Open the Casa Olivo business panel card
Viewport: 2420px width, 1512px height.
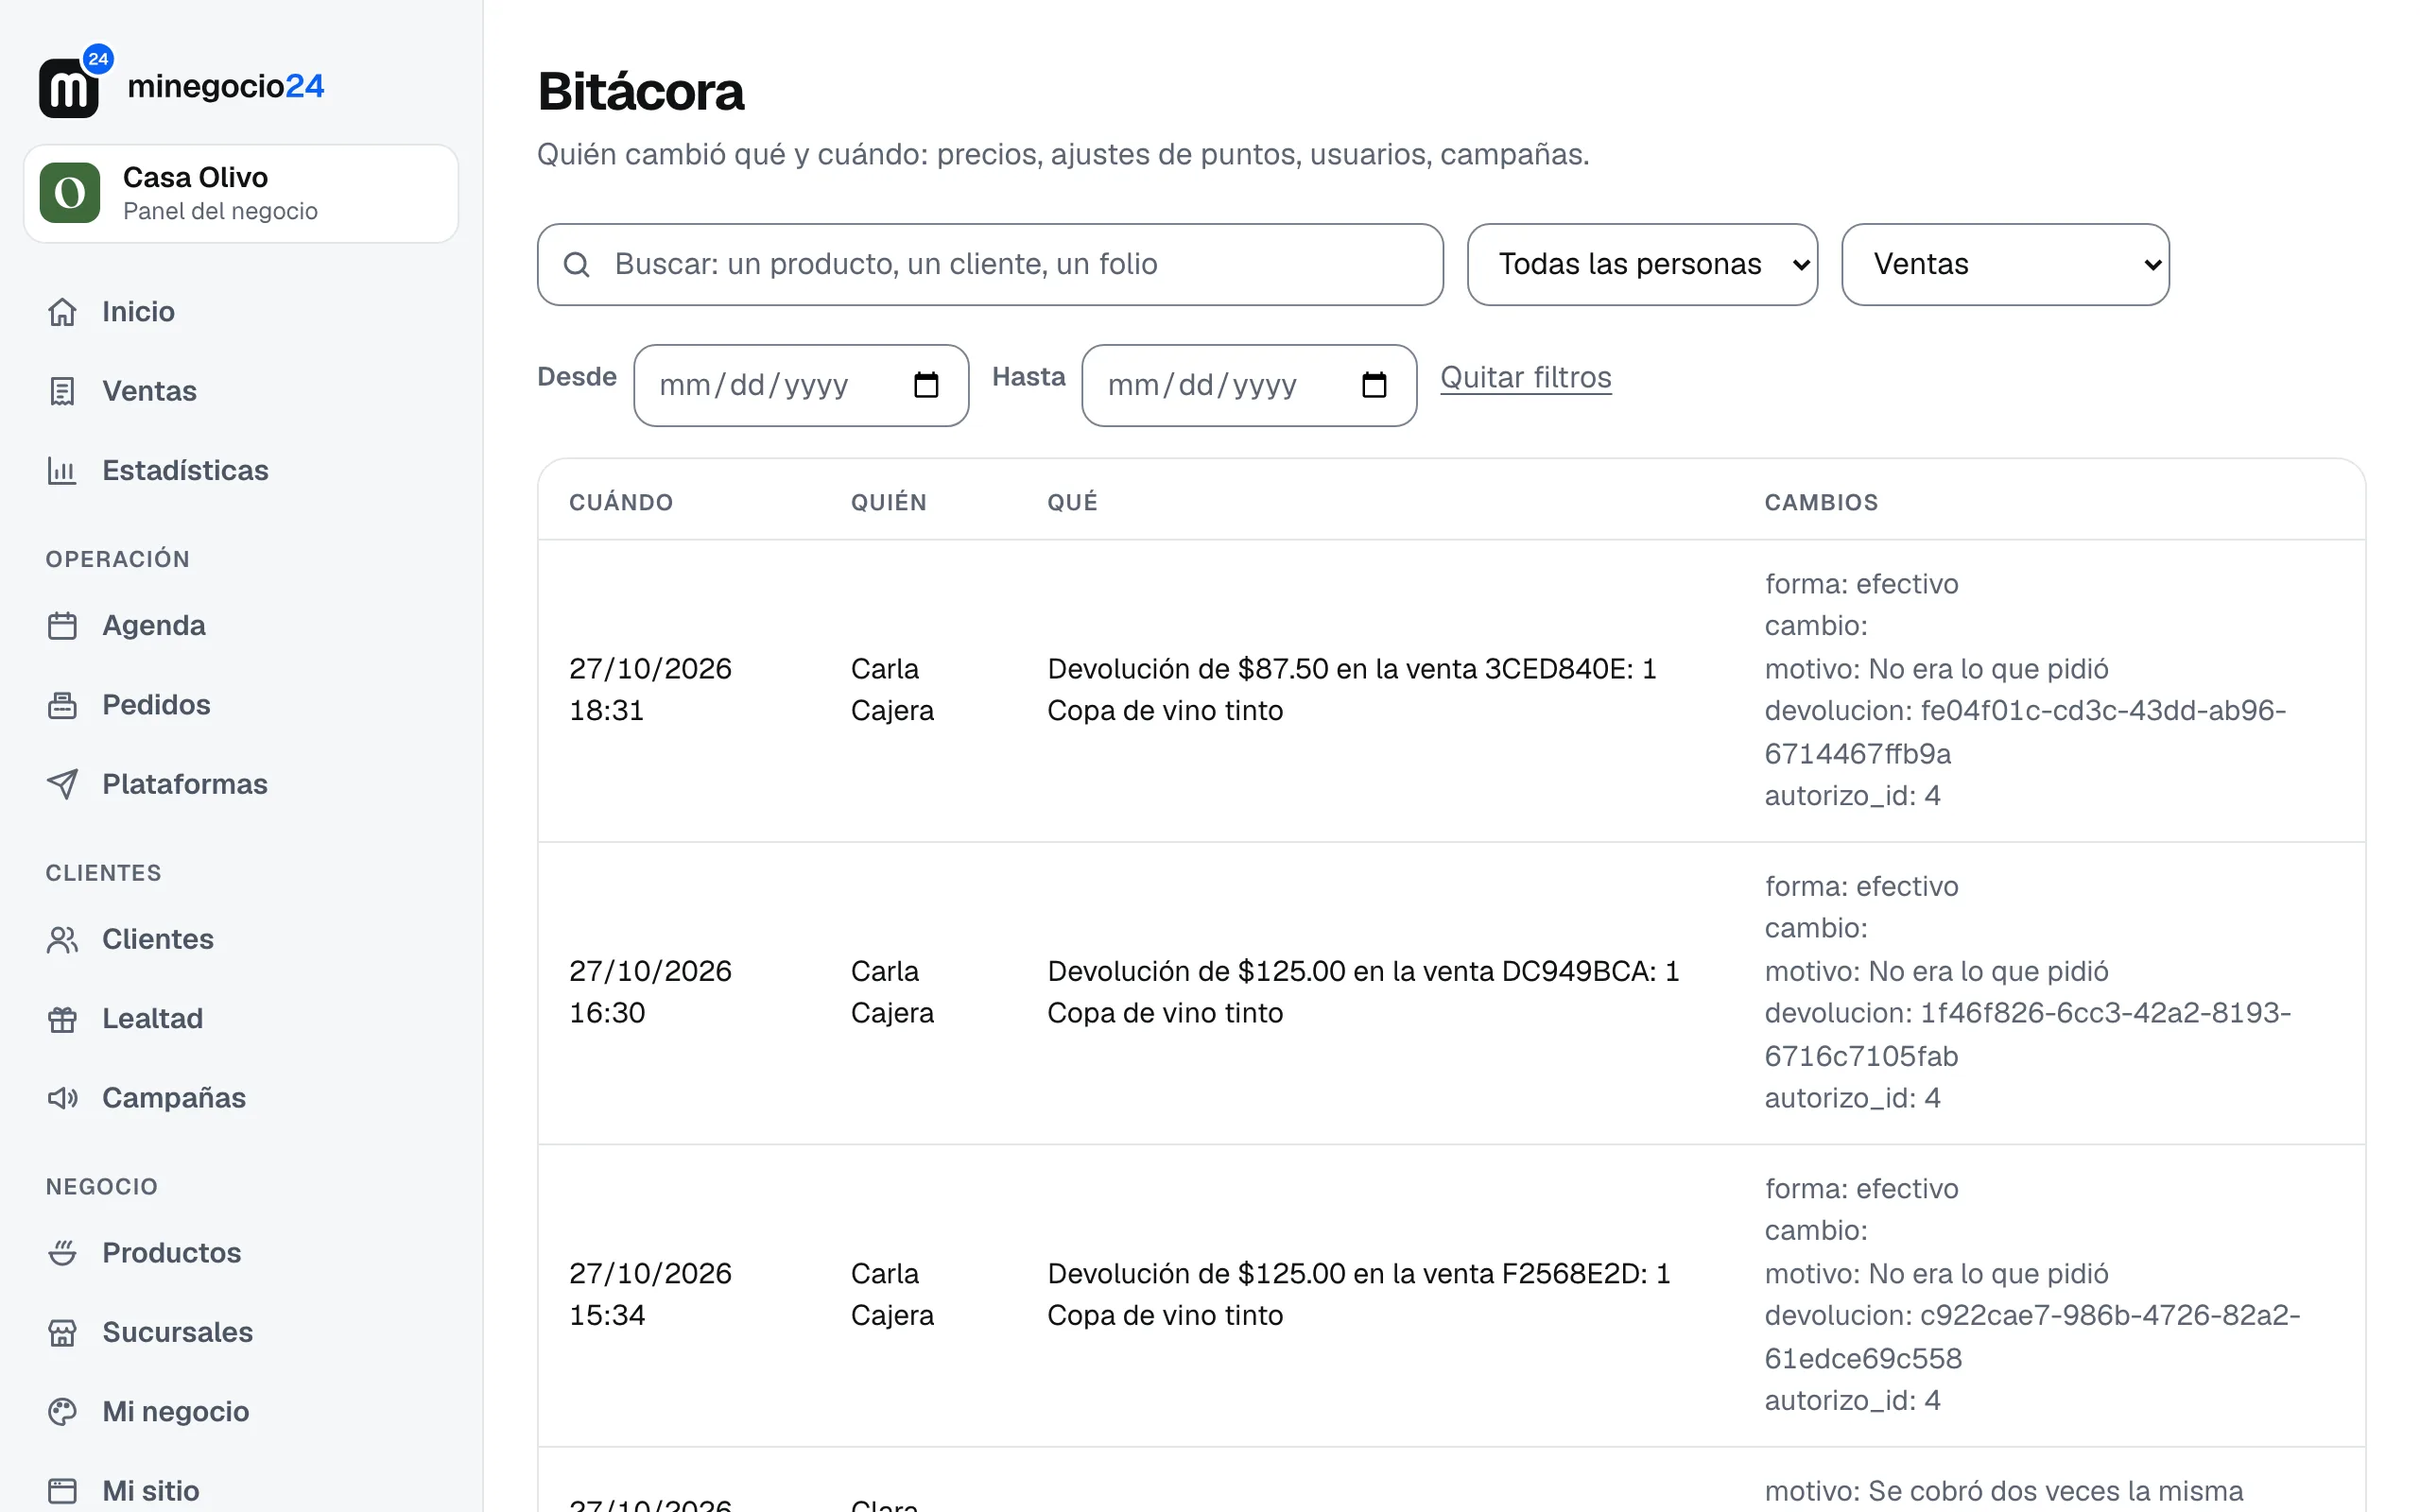coord(241,193)
